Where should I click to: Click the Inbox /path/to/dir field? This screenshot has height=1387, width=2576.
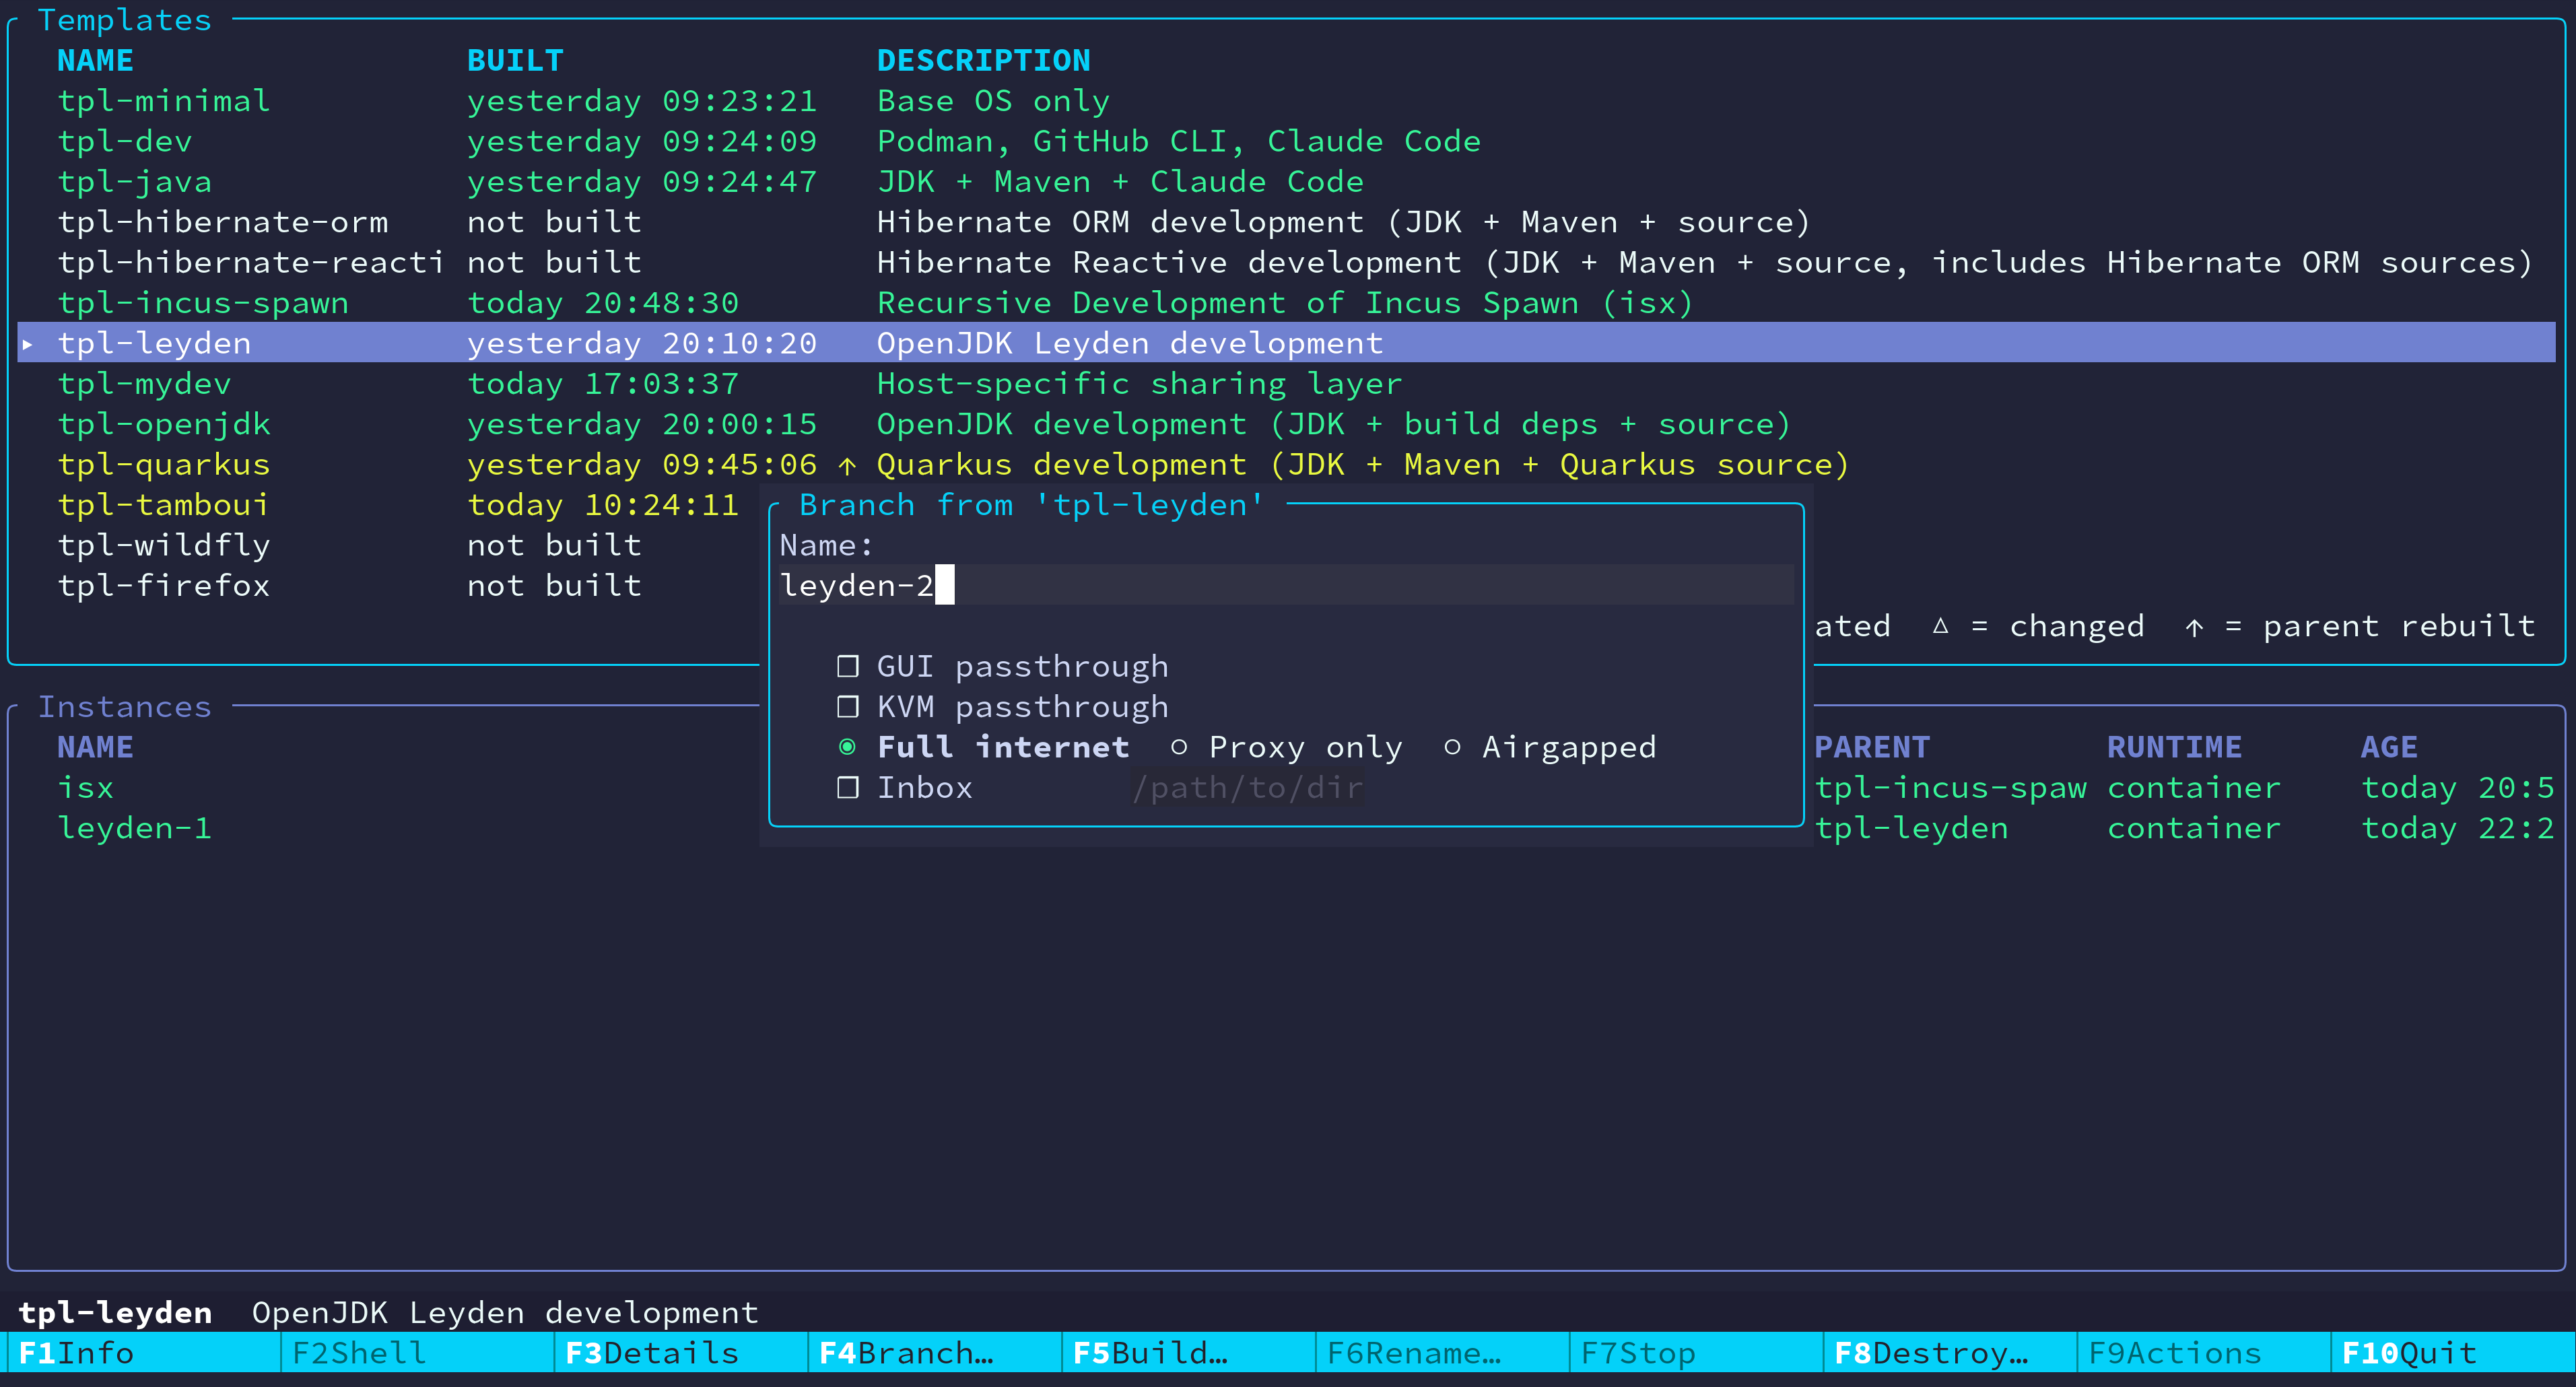coord(1247,788)
